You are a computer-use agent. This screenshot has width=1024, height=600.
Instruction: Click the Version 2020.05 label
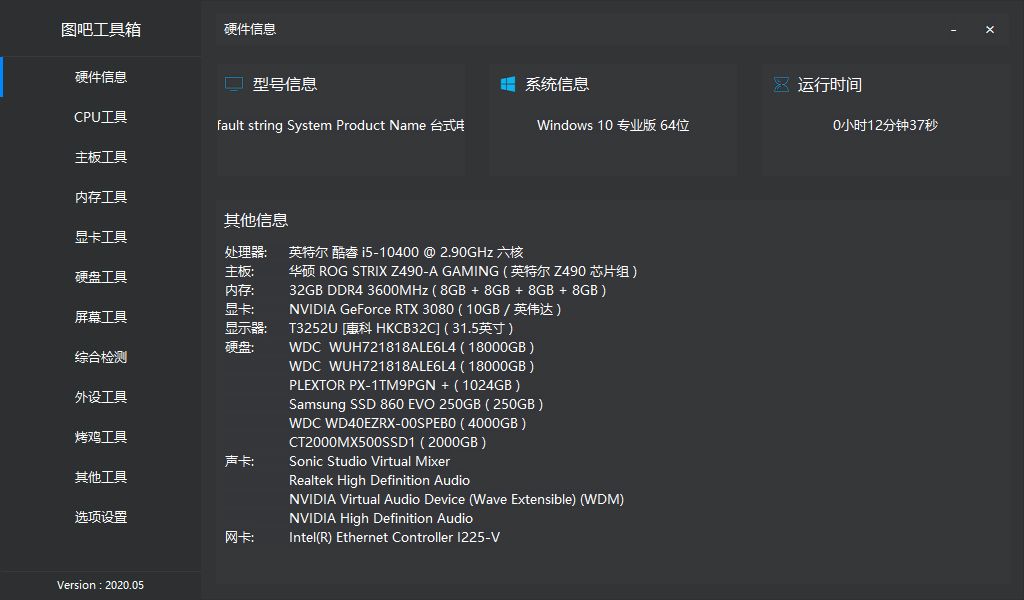101,585
